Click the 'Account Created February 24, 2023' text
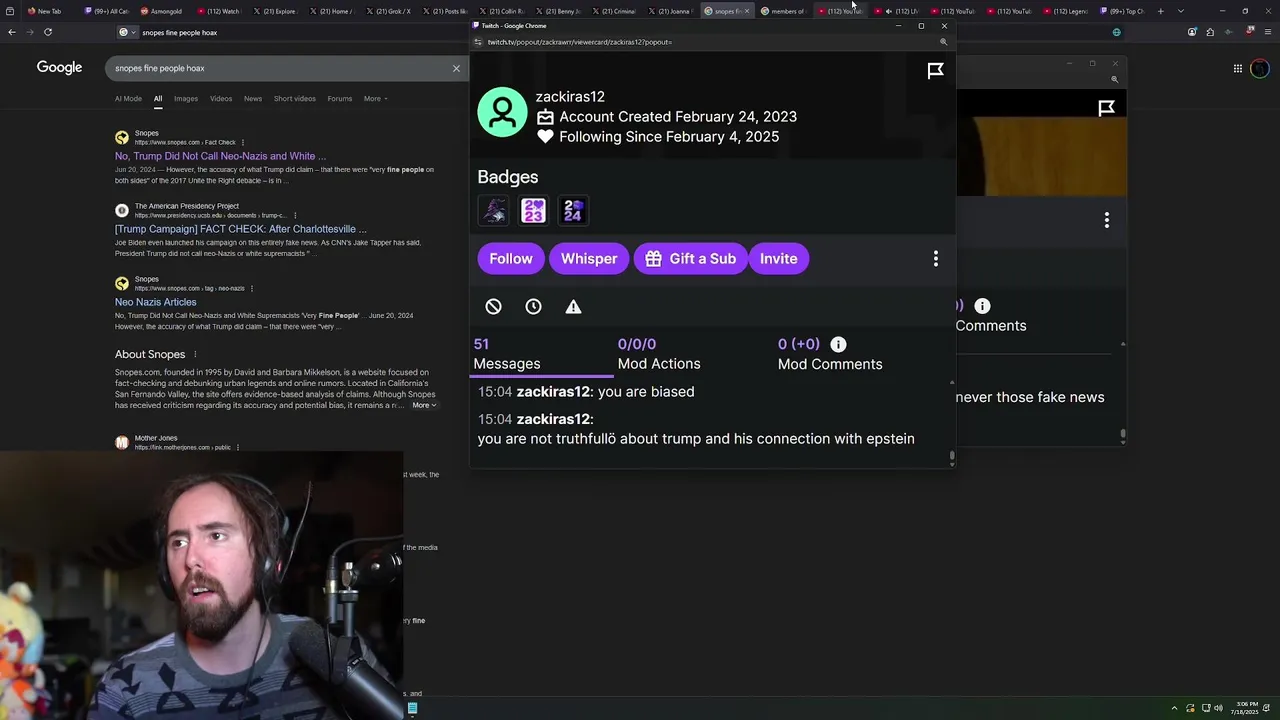This screenshot has height=720, width=1280. (x=678, y=117)
